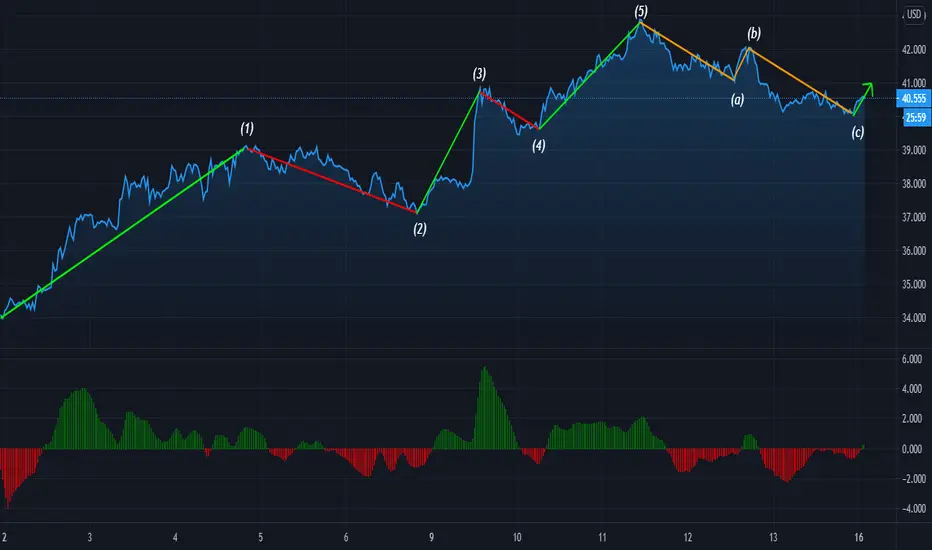Click date 9 on the time axis
The width and height of the screenshot is (932, 550).
[432, 538]
